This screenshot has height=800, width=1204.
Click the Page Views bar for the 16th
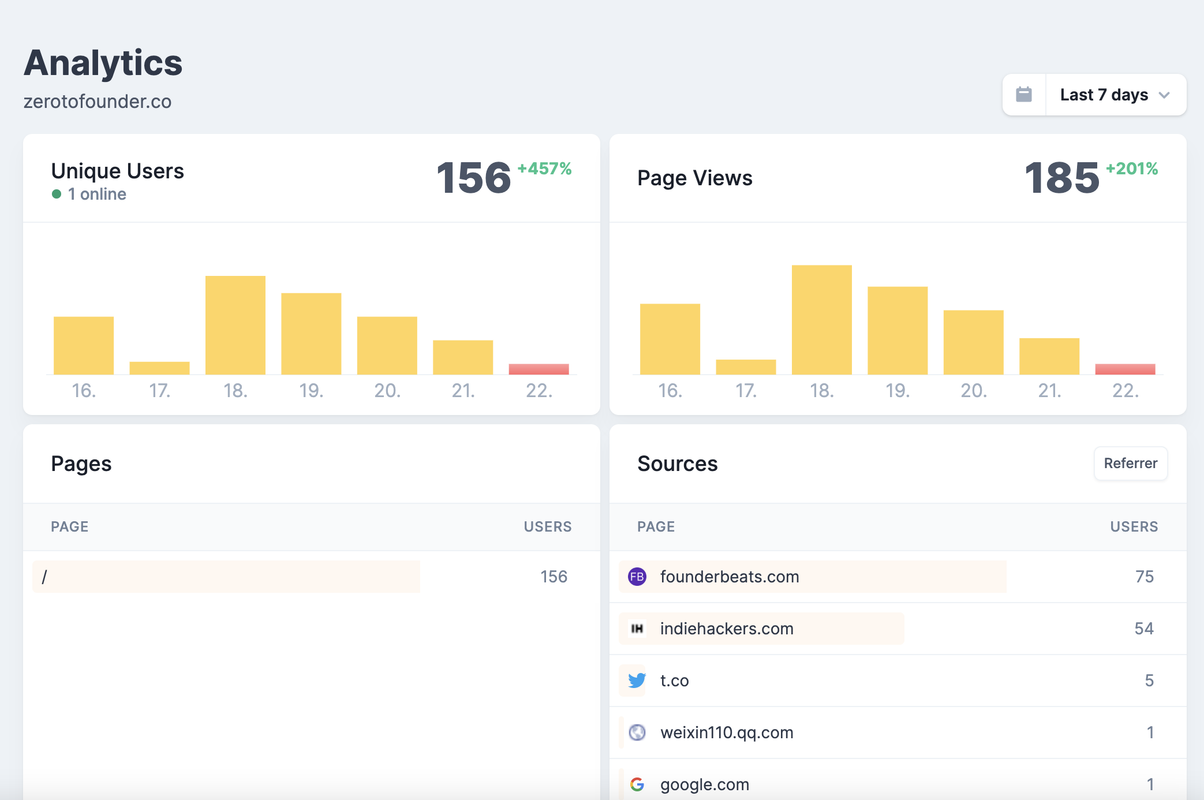pyautogui.click(x=670, y=339)
